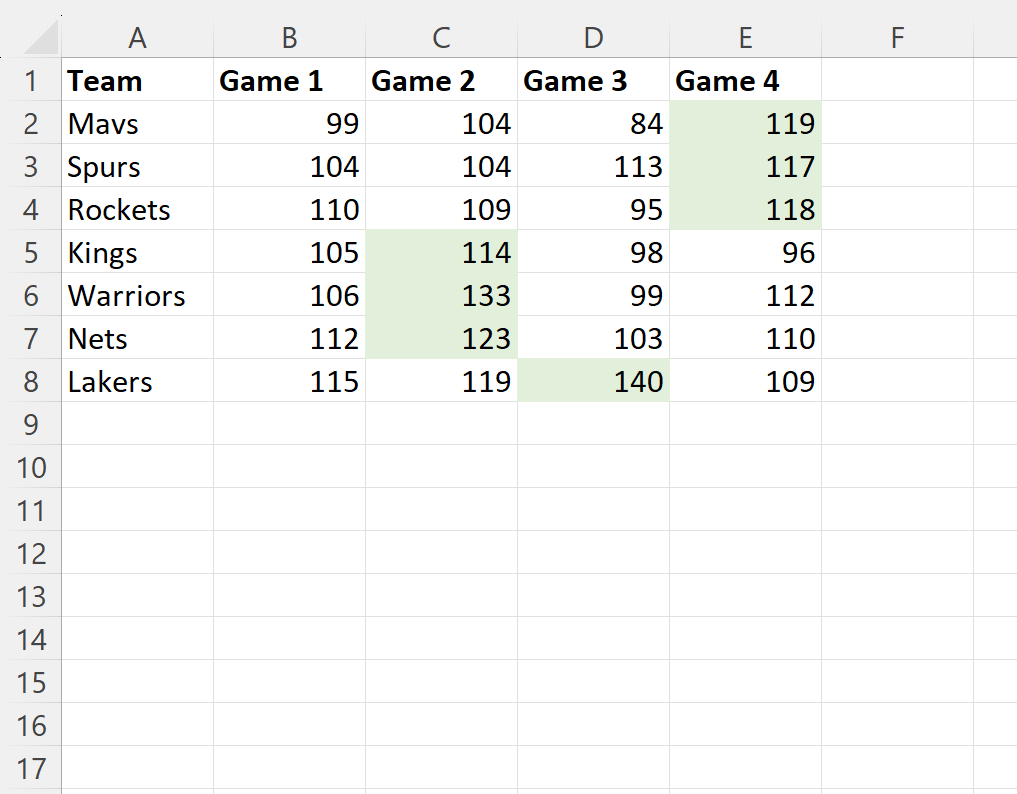The height and width of the screenshot is (794, 1017).
Task: Click the cell containing Lakers
Action: pyautogui.click(x=137, y=381)
